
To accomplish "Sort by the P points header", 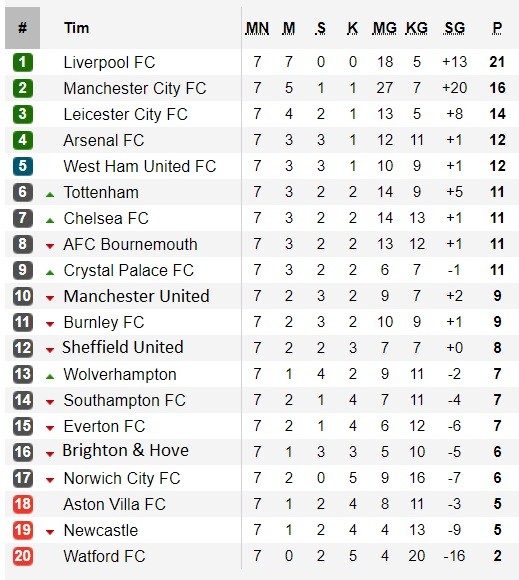I will [x=497, y=28].
